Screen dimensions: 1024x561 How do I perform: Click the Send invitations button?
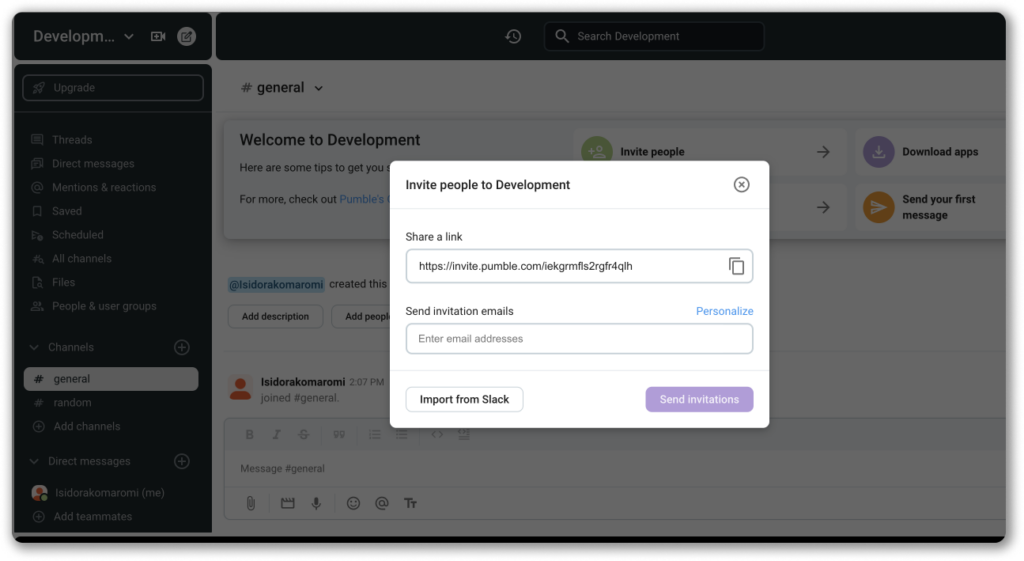pyautogui.click(x=699, y=399)
